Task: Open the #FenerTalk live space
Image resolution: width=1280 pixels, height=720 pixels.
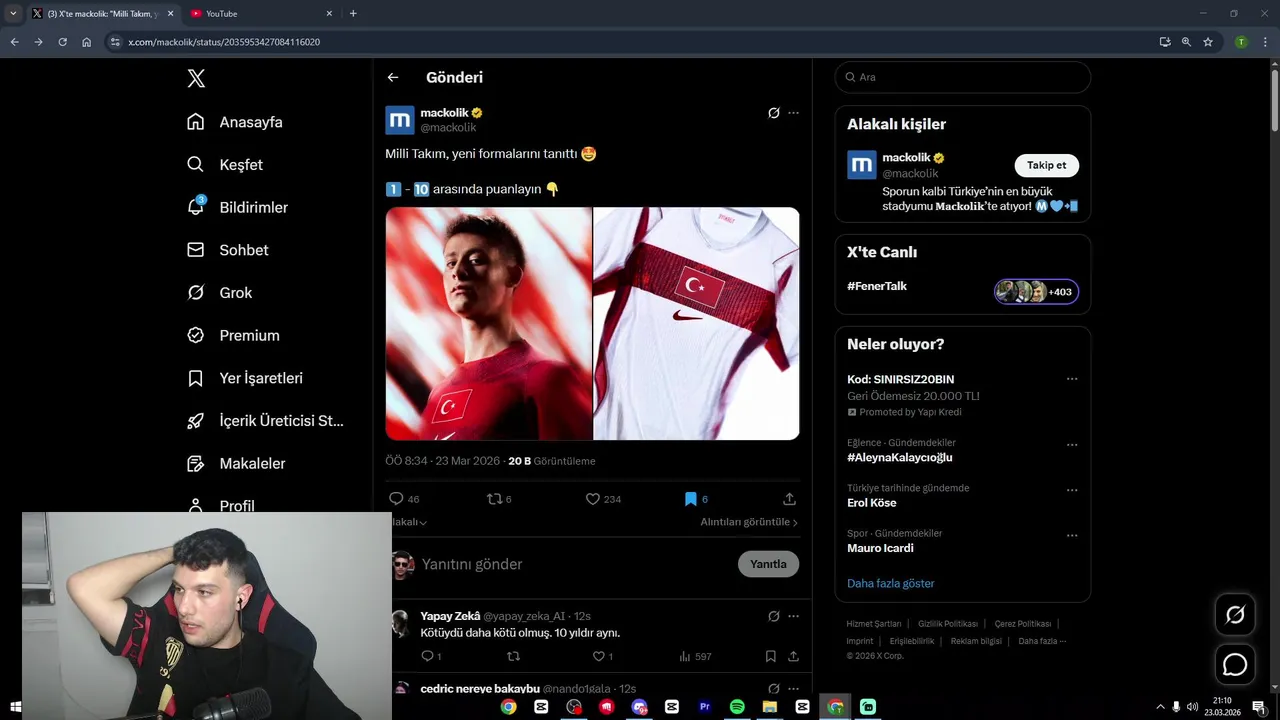Action: pos(877,286)
